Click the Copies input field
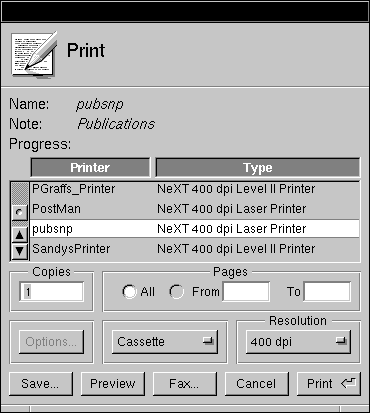Viewport: 370px width, 413px height. (x=52, y=292)
